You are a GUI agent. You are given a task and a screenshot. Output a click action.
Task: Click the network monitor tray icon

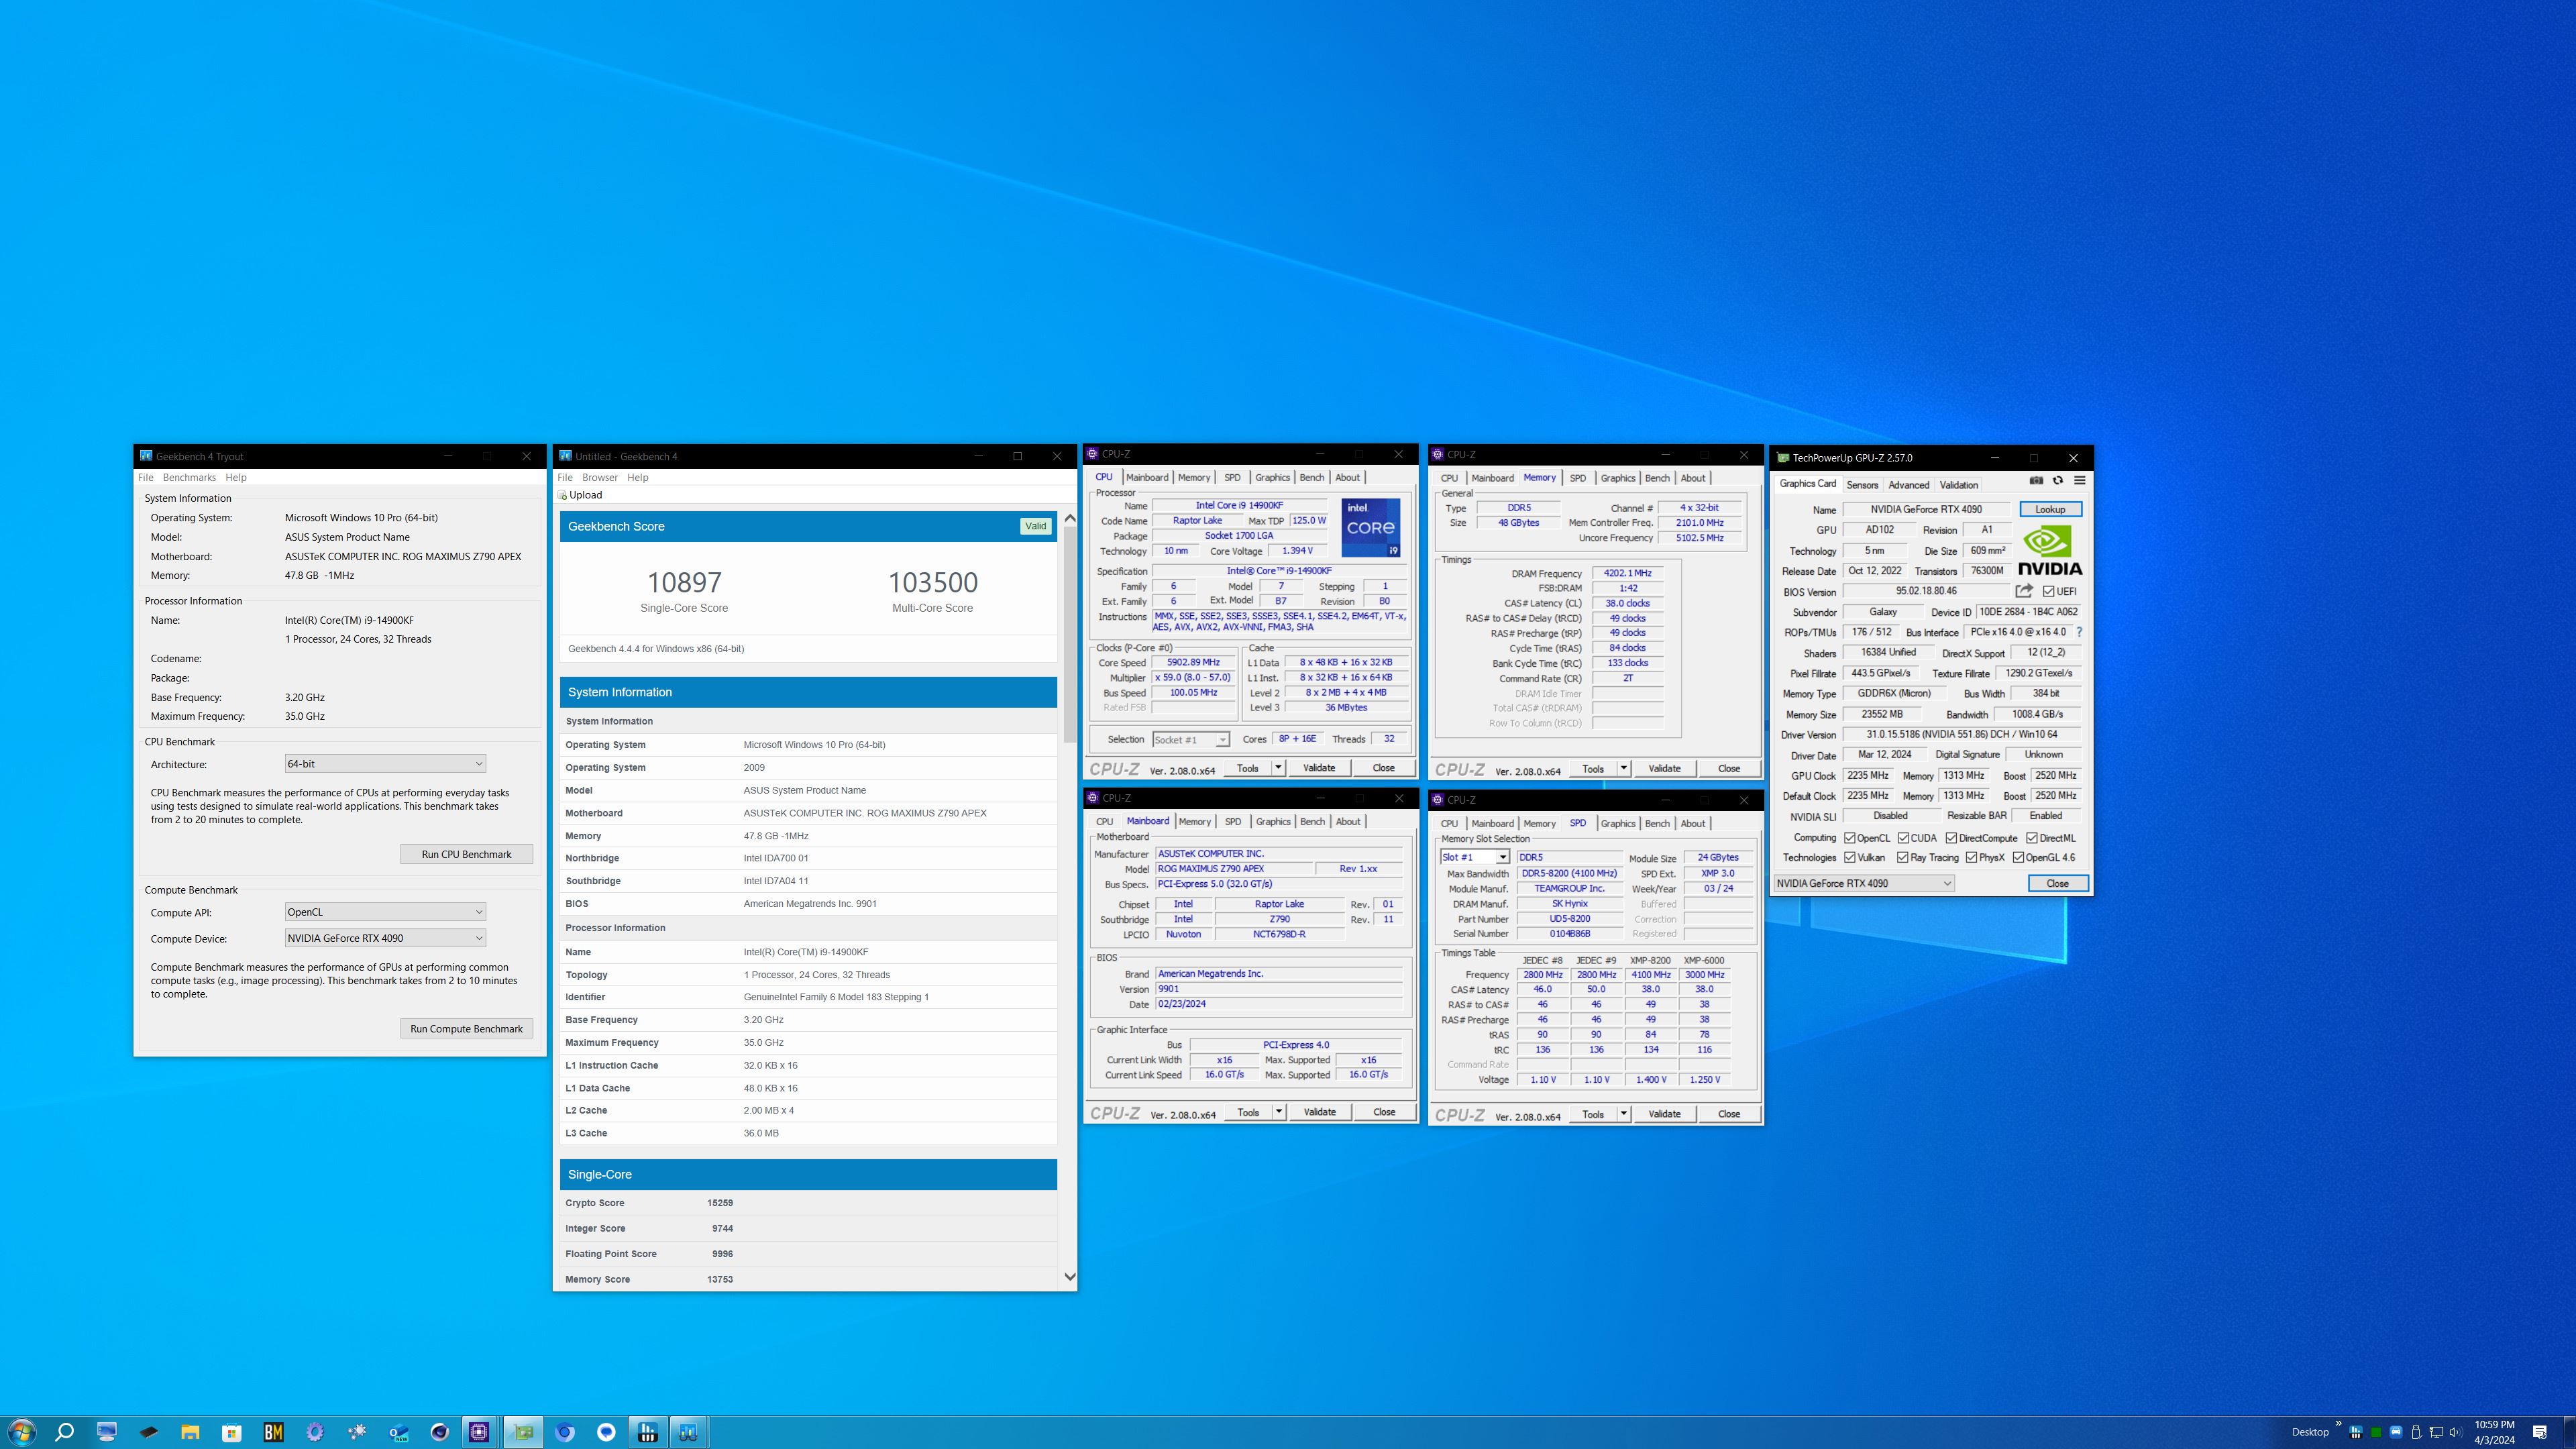[2436, 1432]
